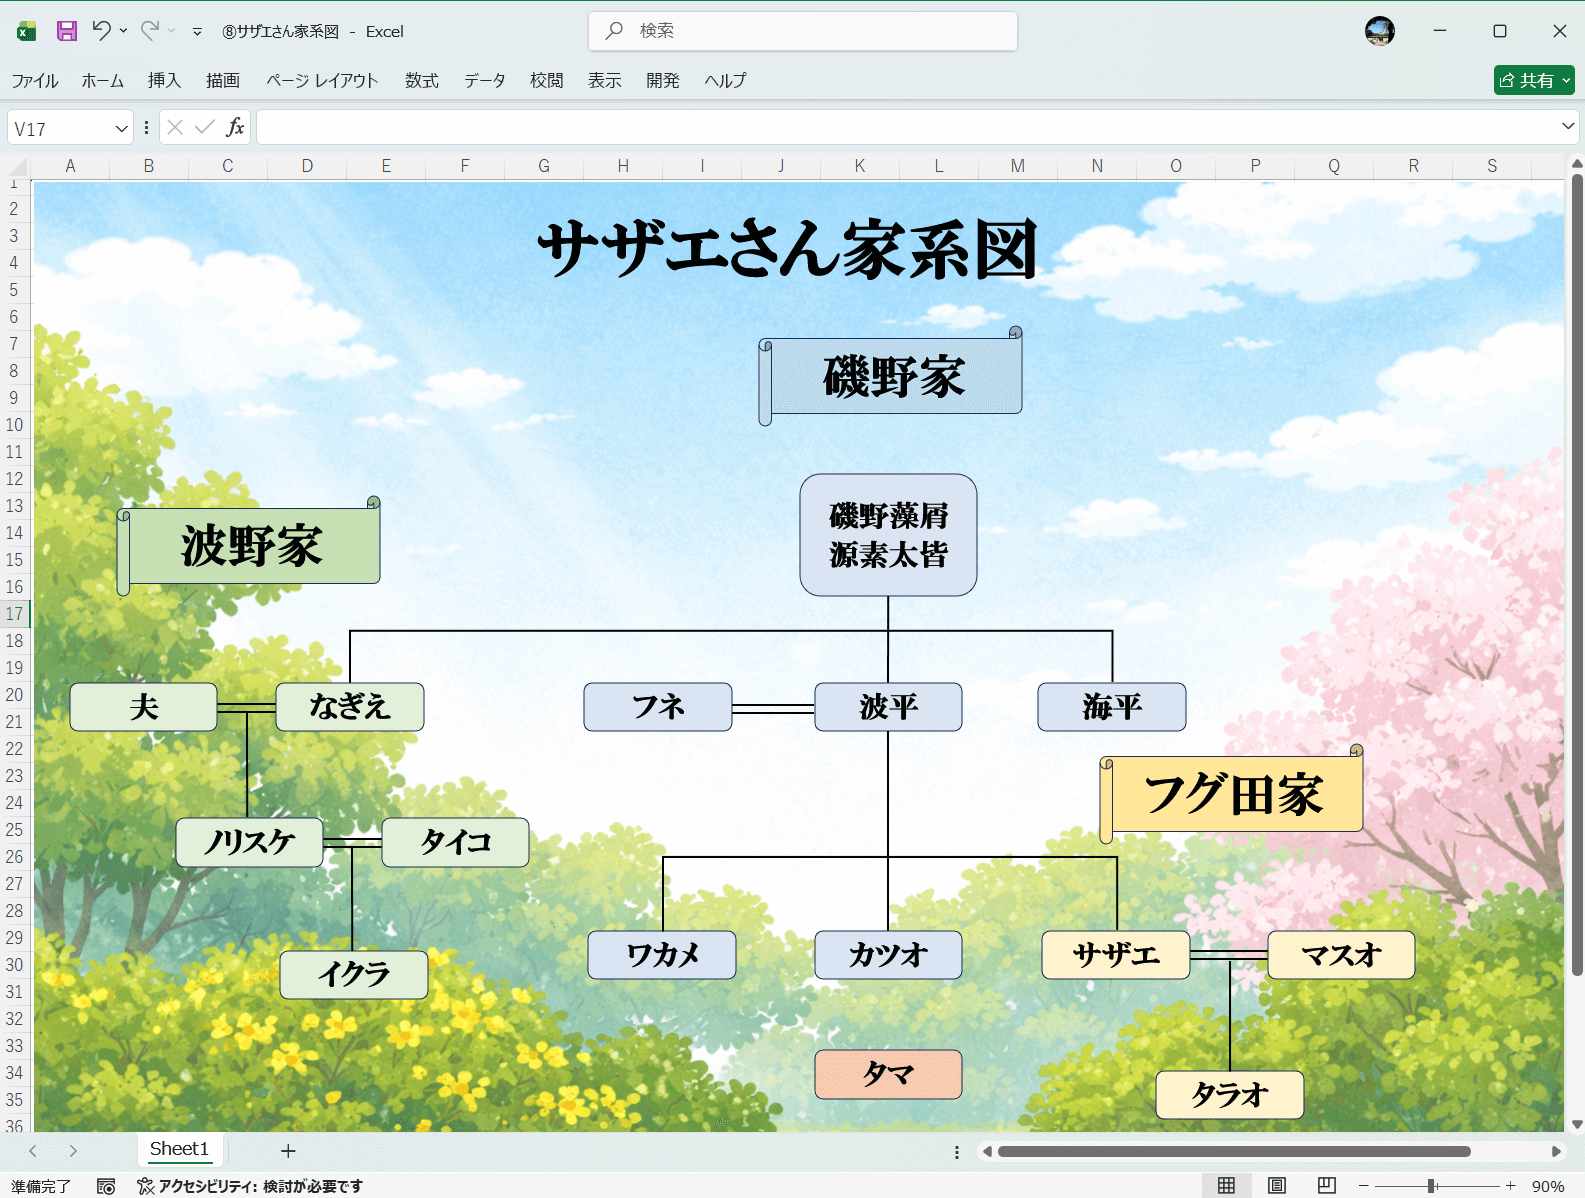Open the 描画 tab
The image size is (1585, 1198).
[223, 80]
